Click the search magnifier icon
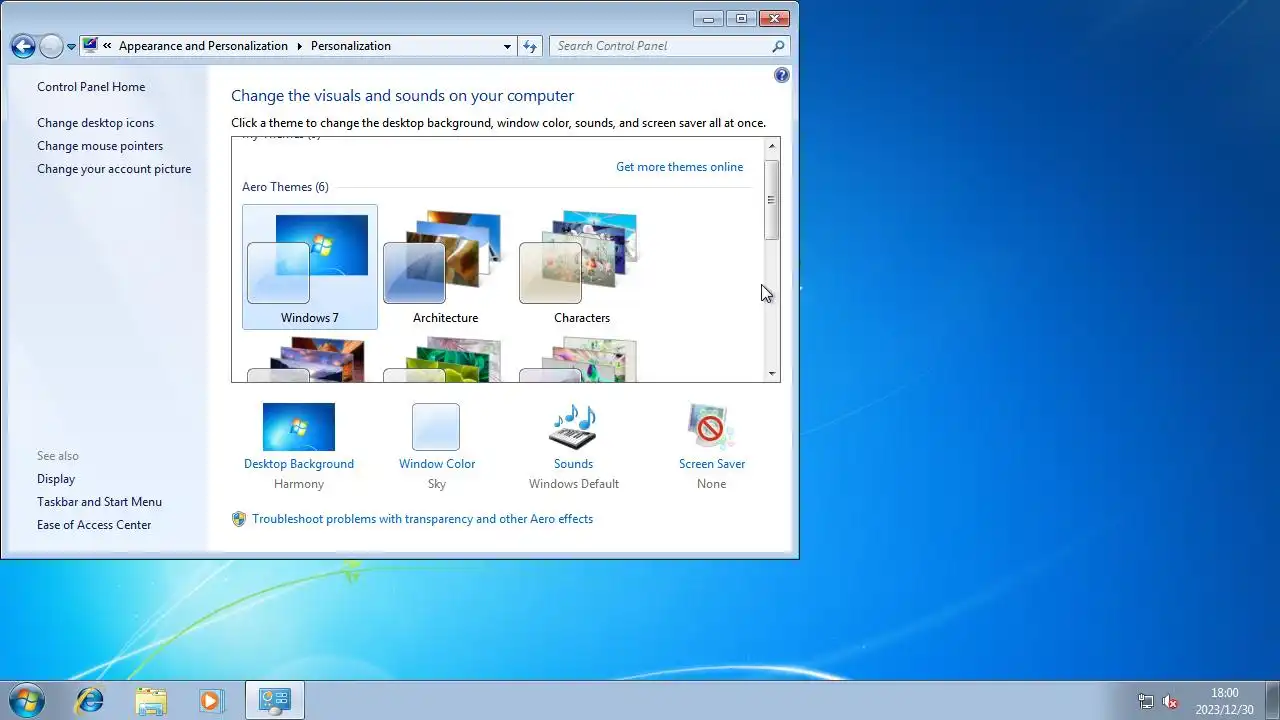This screenshot has width=1280, height=720. pos(778,46)
